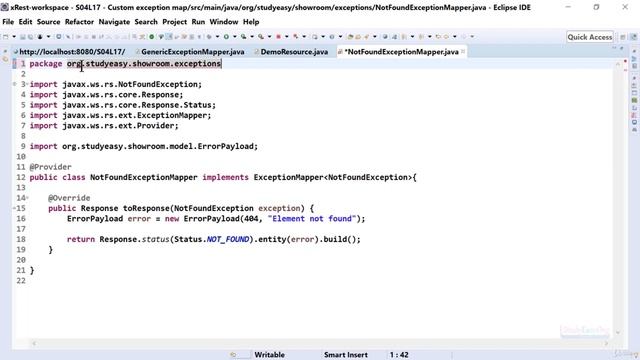Click the override marker on line 15
The image size is (640, 360).
[14, 209]
